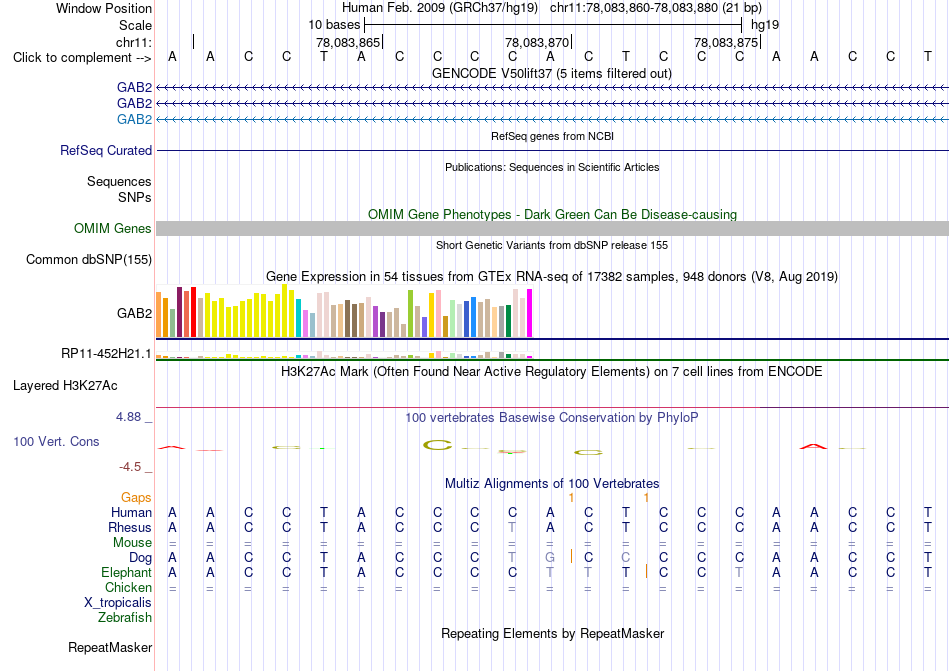The height and width of the screenshot is (671, 950).
Task: Click the H3K27Ac Mark track title
Action: point(552,371)
